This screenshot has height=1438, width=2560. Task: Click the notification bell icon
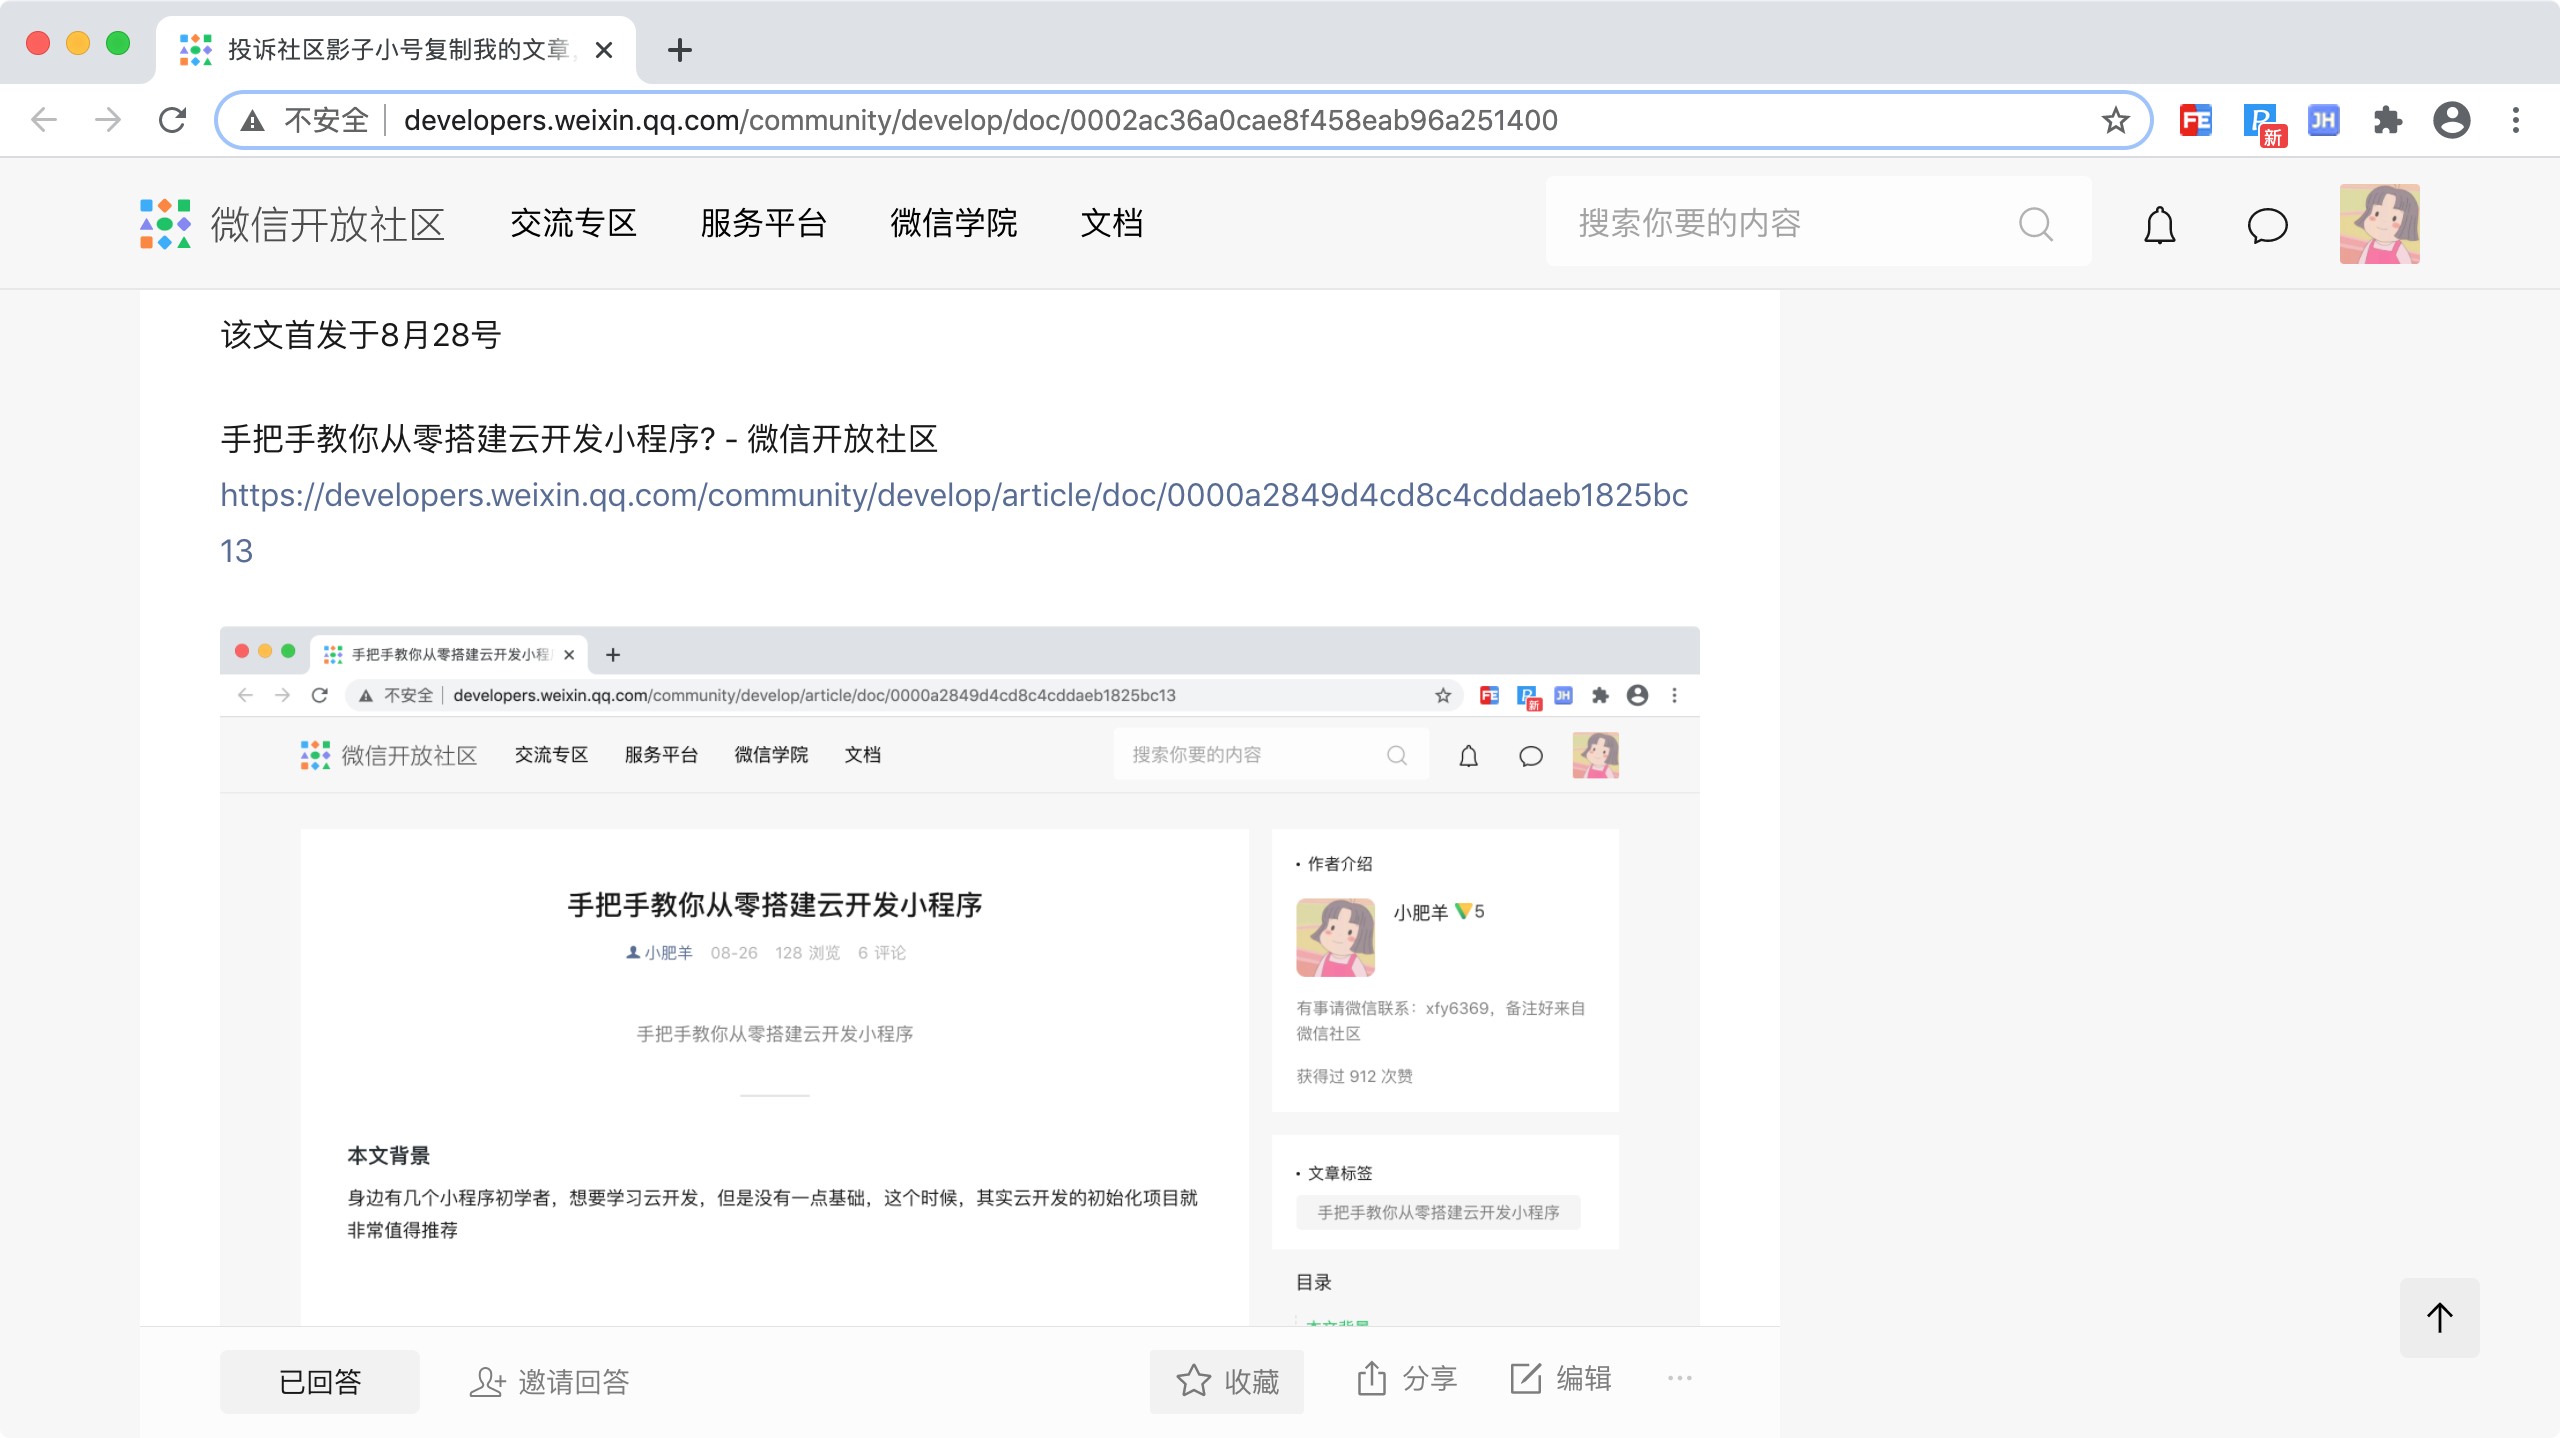coord(2159,225)
